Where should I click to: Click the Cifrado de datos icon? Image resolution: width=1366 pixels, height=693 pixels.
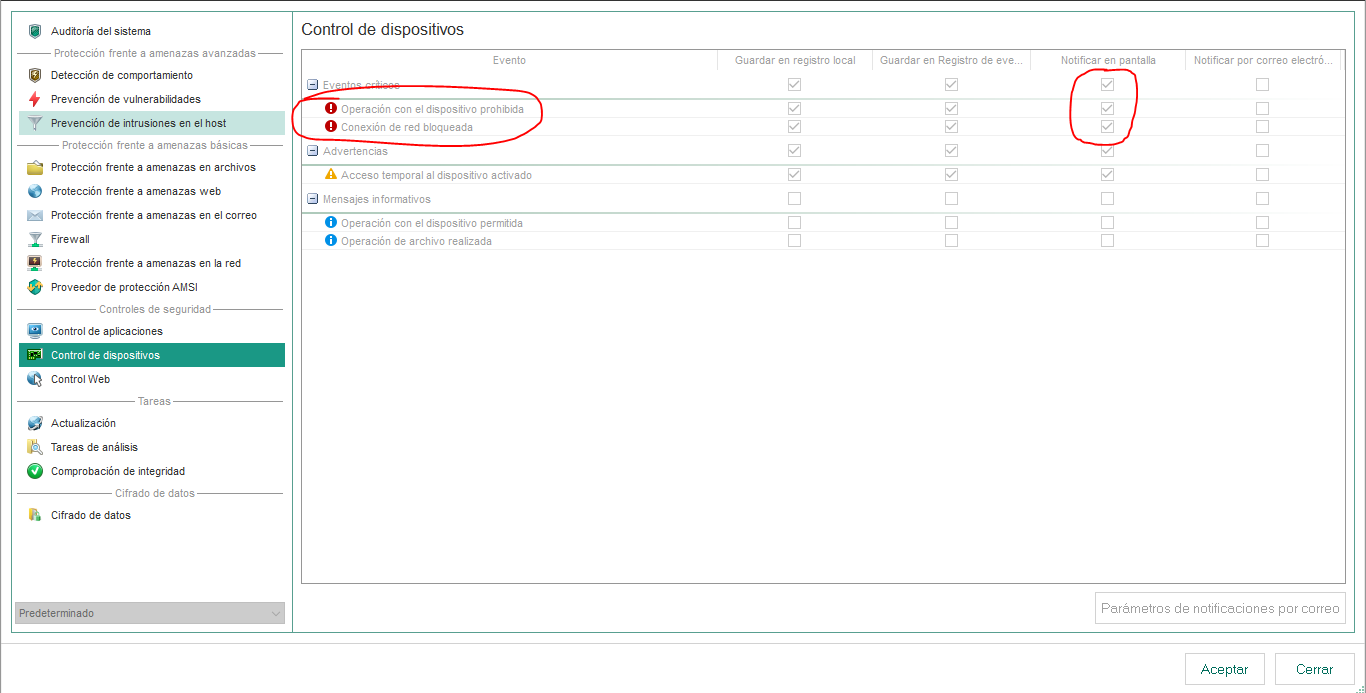point(35,515)
